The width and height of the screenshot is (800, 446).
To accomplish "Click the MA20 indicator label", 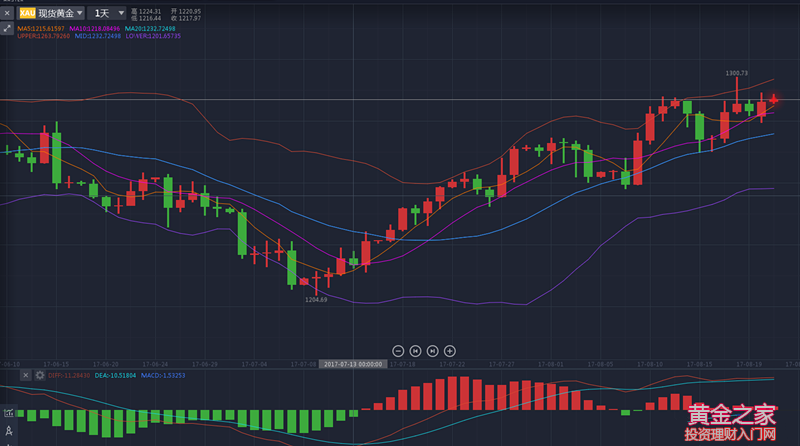I will pyautogui.click(x=151, y=29).
